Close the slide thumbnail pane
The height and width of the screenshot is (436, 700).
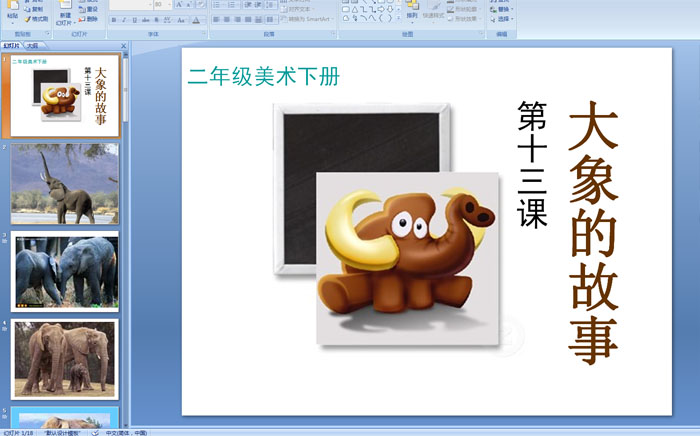pos(124,46)
